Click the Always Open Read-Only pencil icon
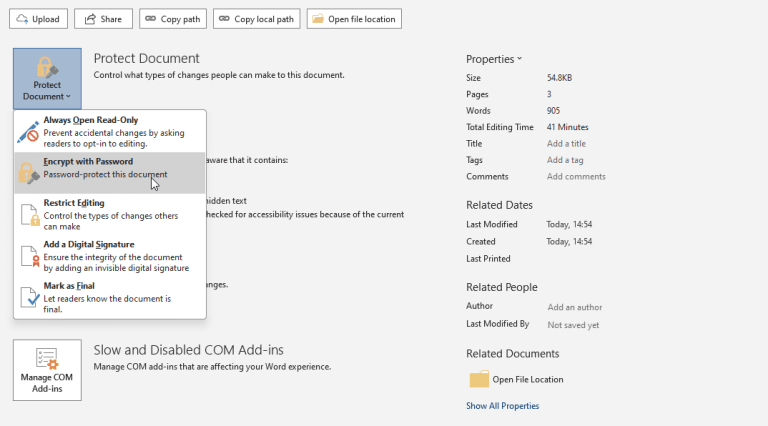This screenshot has width=768, height=426. tap(28, 131)
